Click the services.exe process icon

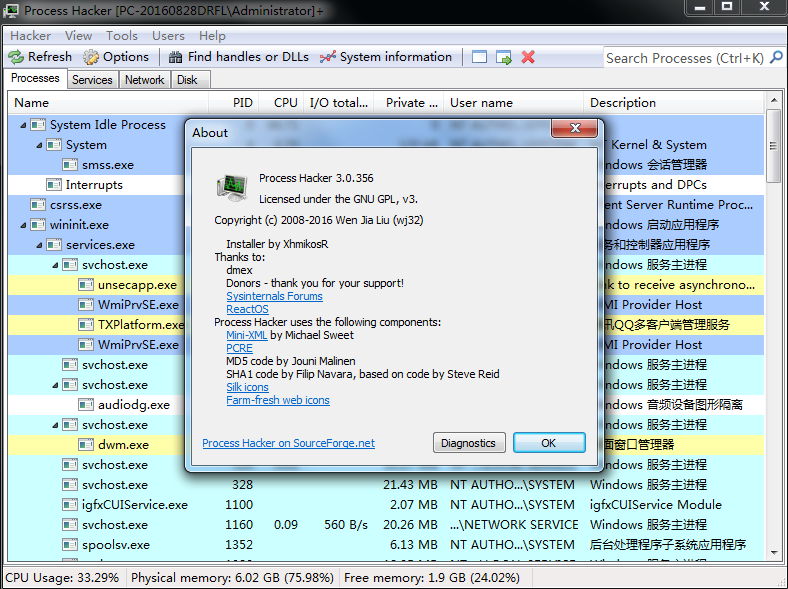pos(54,245)
